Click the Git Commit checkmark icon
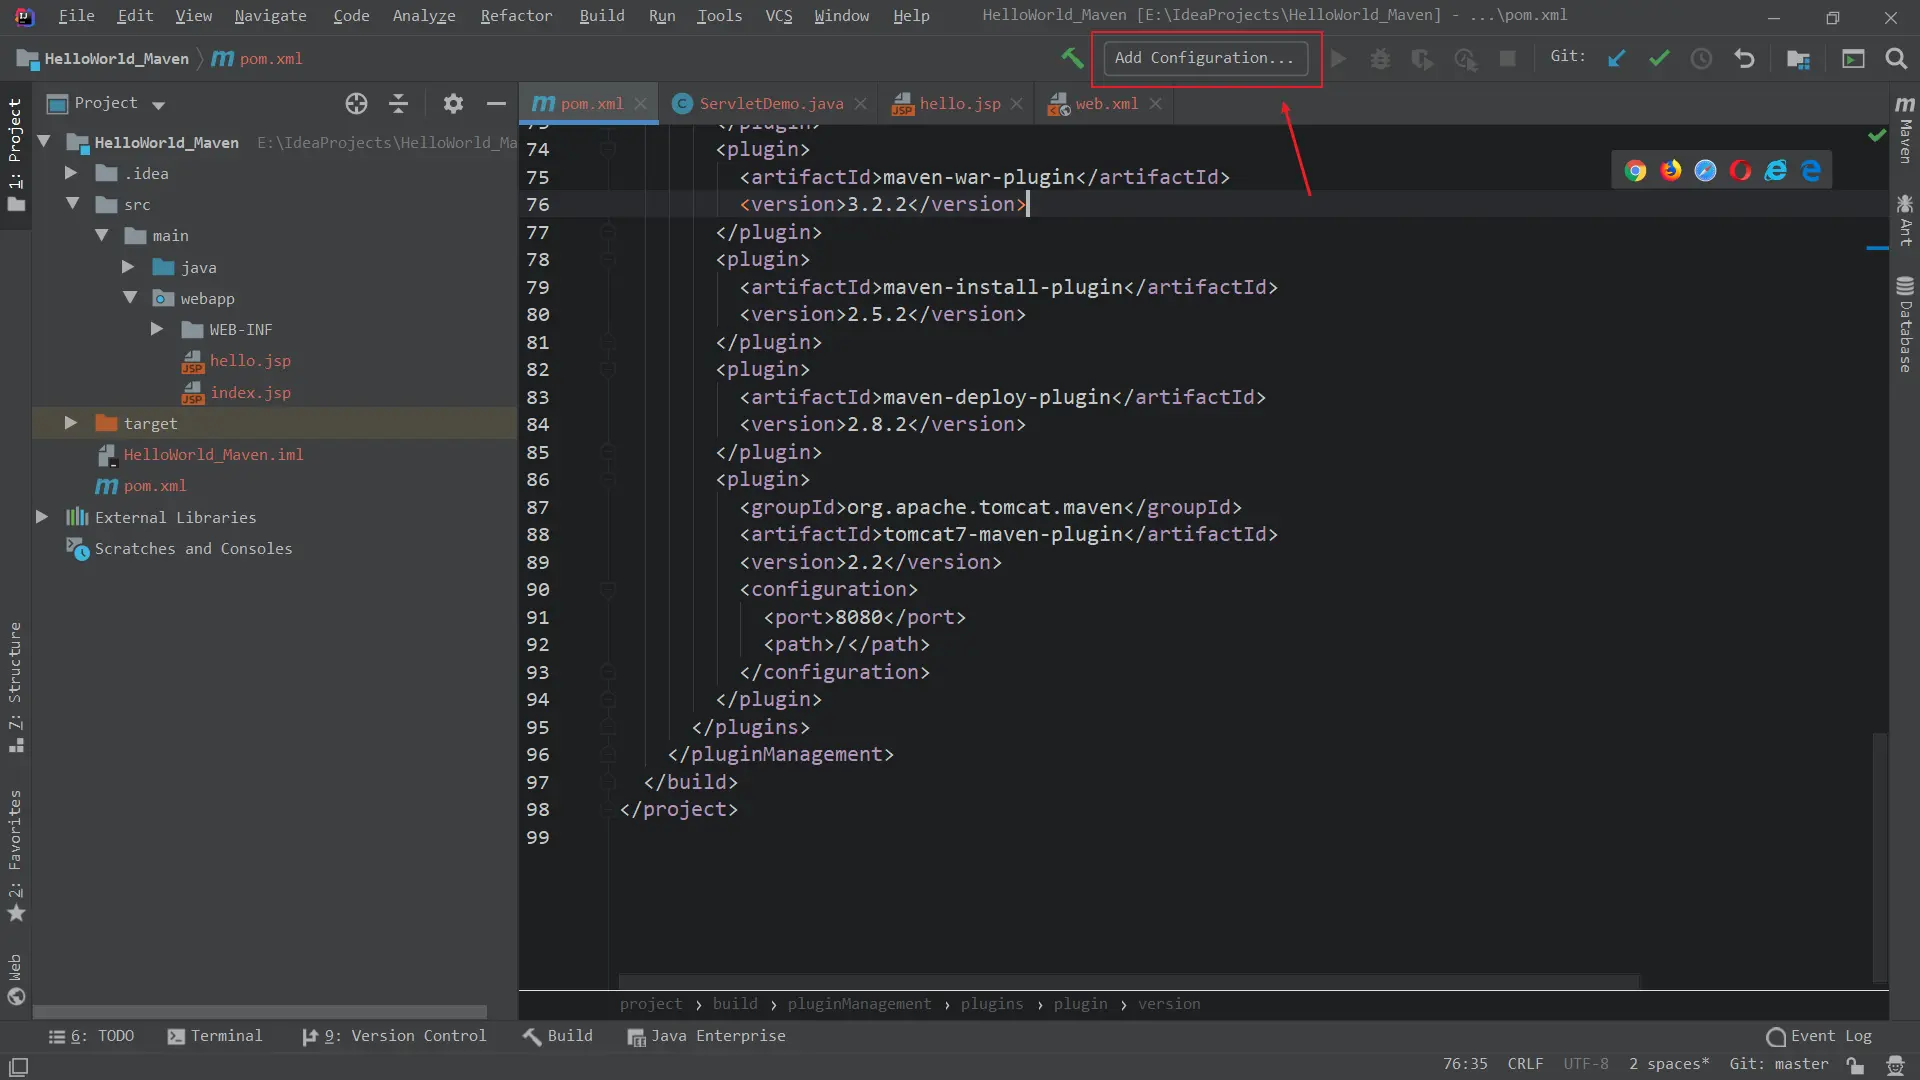Screen dimensions: 1920x1080 (x=1659, y=59)
